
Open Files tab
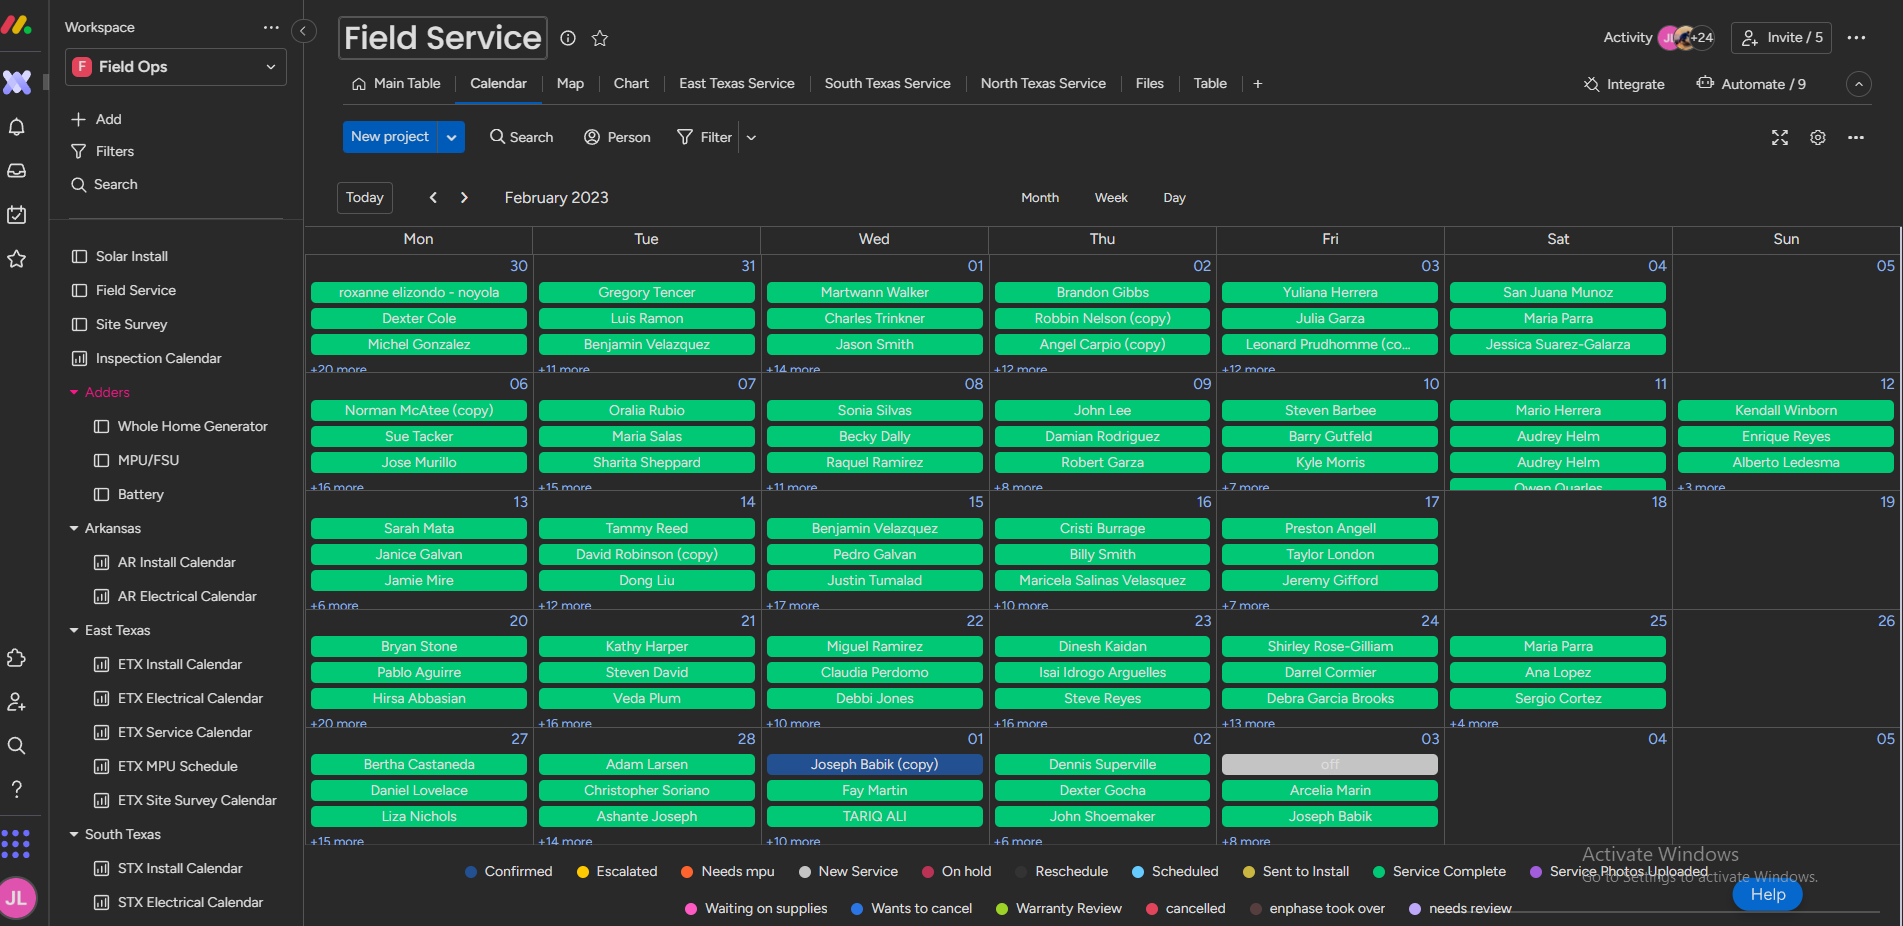[1150, 84]
